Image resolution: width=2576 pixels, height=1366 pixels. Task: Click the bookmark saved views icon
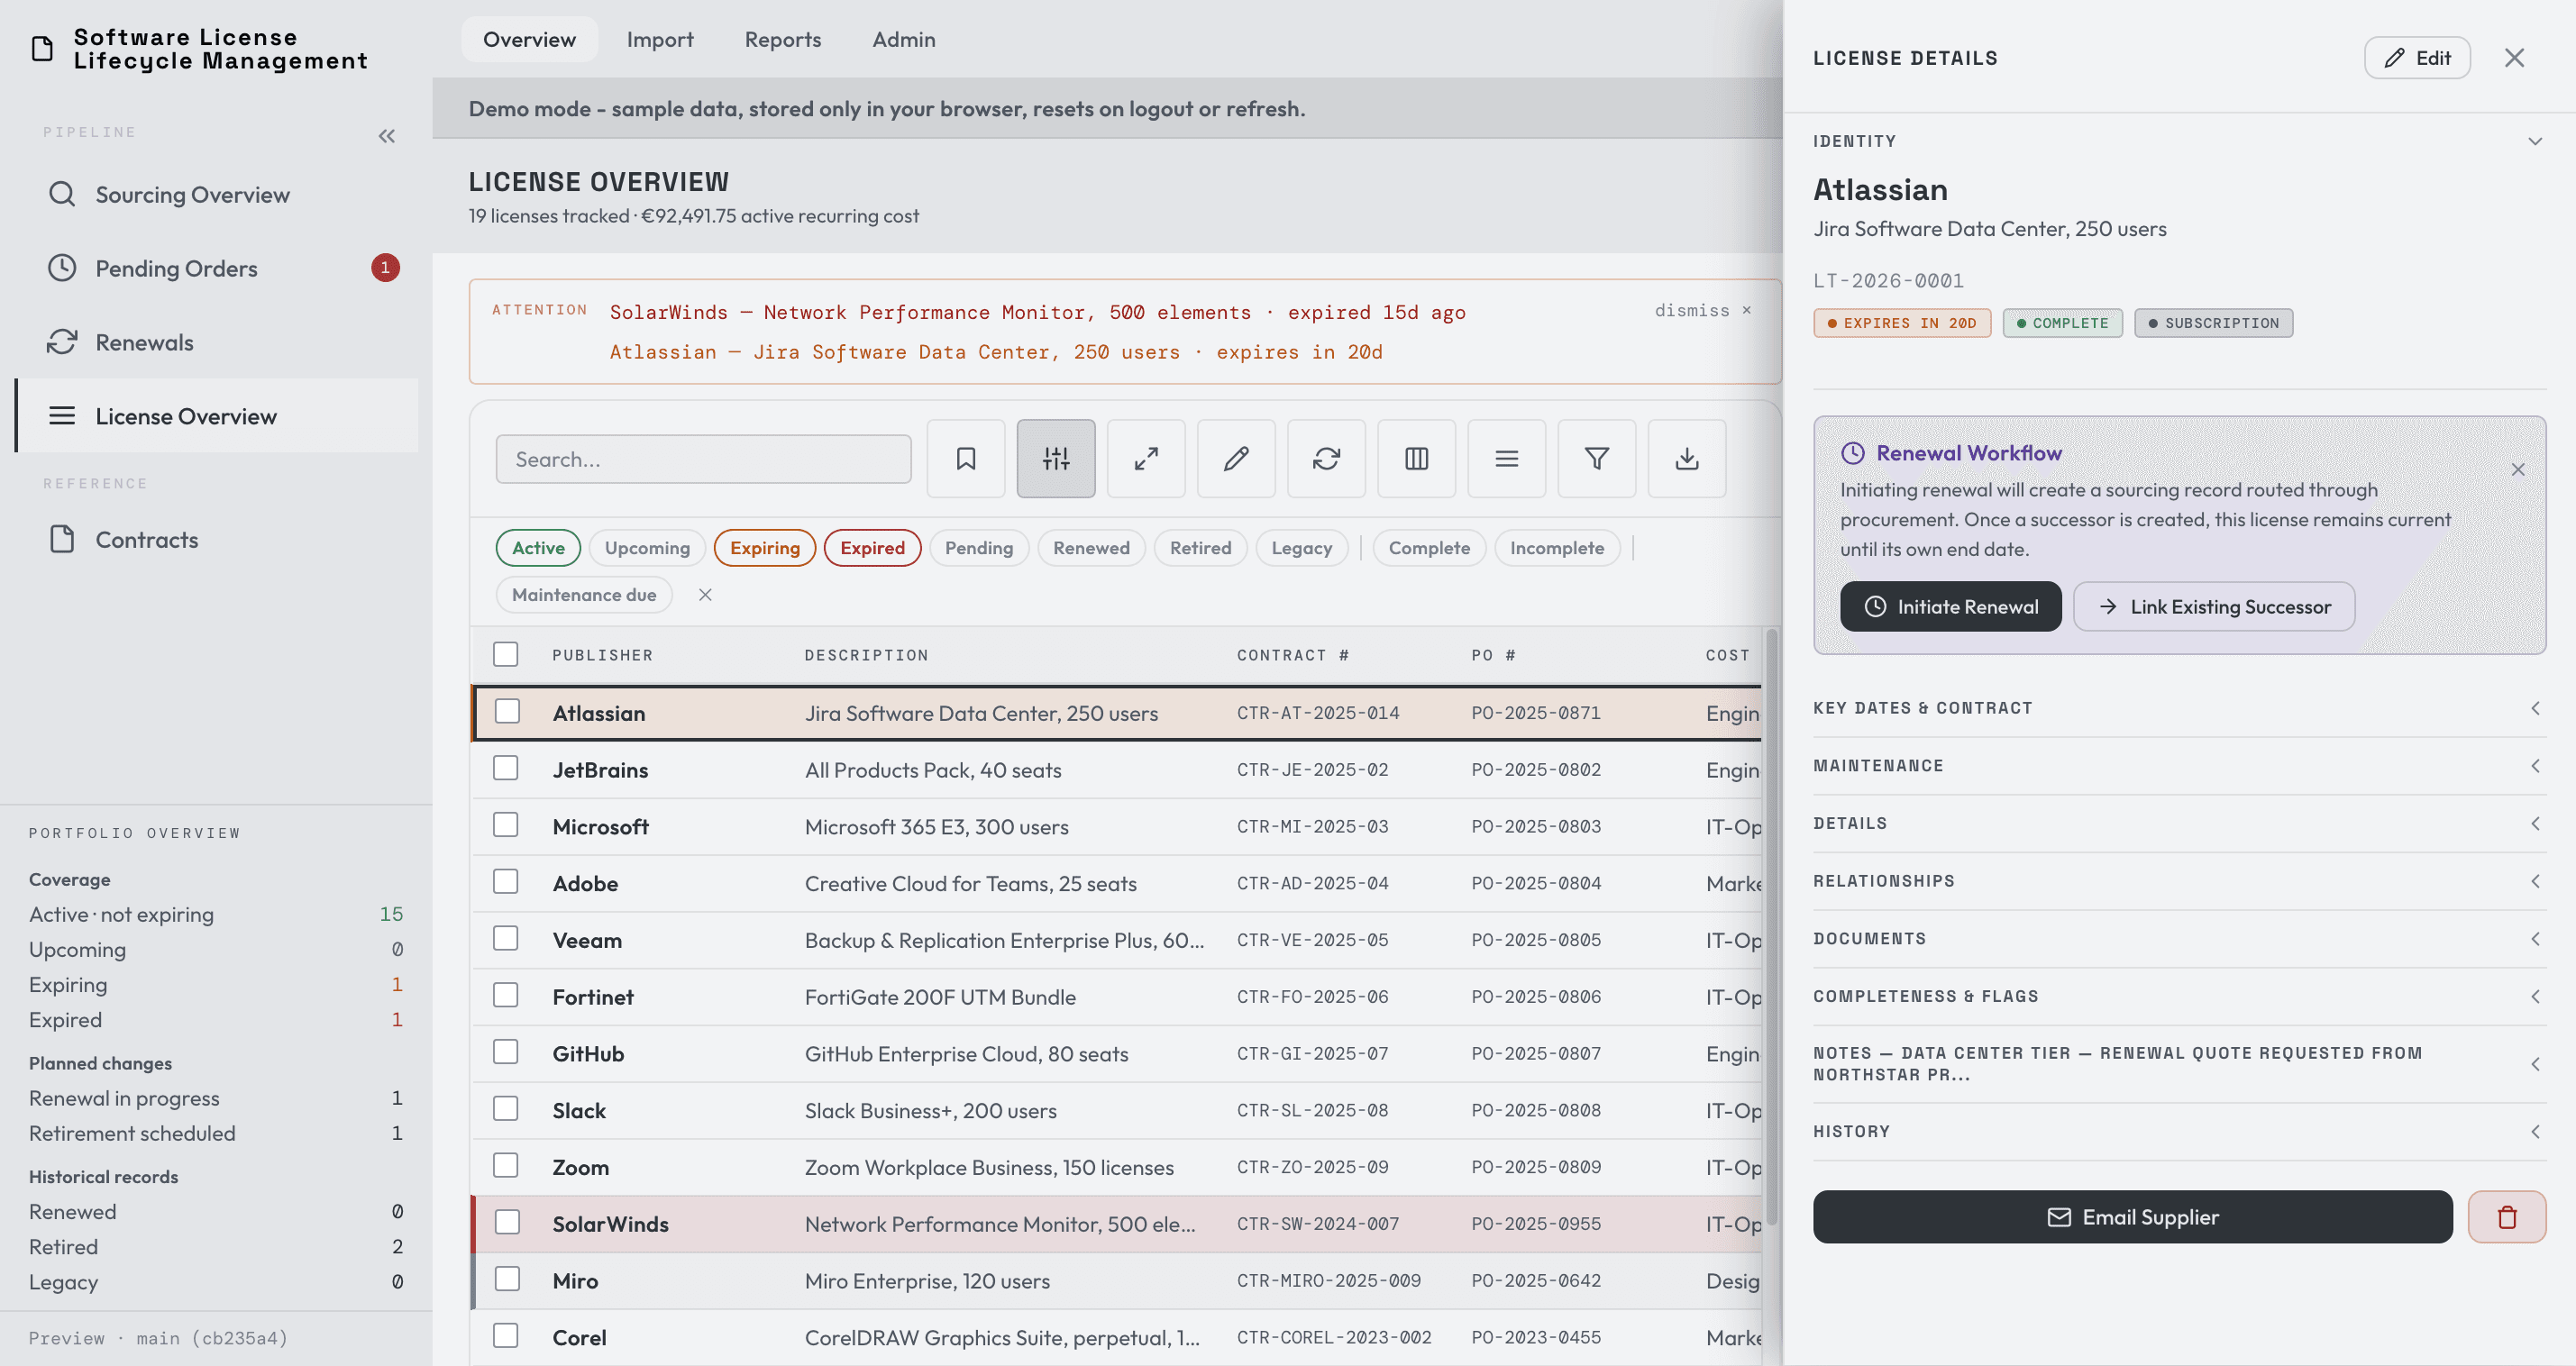click(965, 459)
